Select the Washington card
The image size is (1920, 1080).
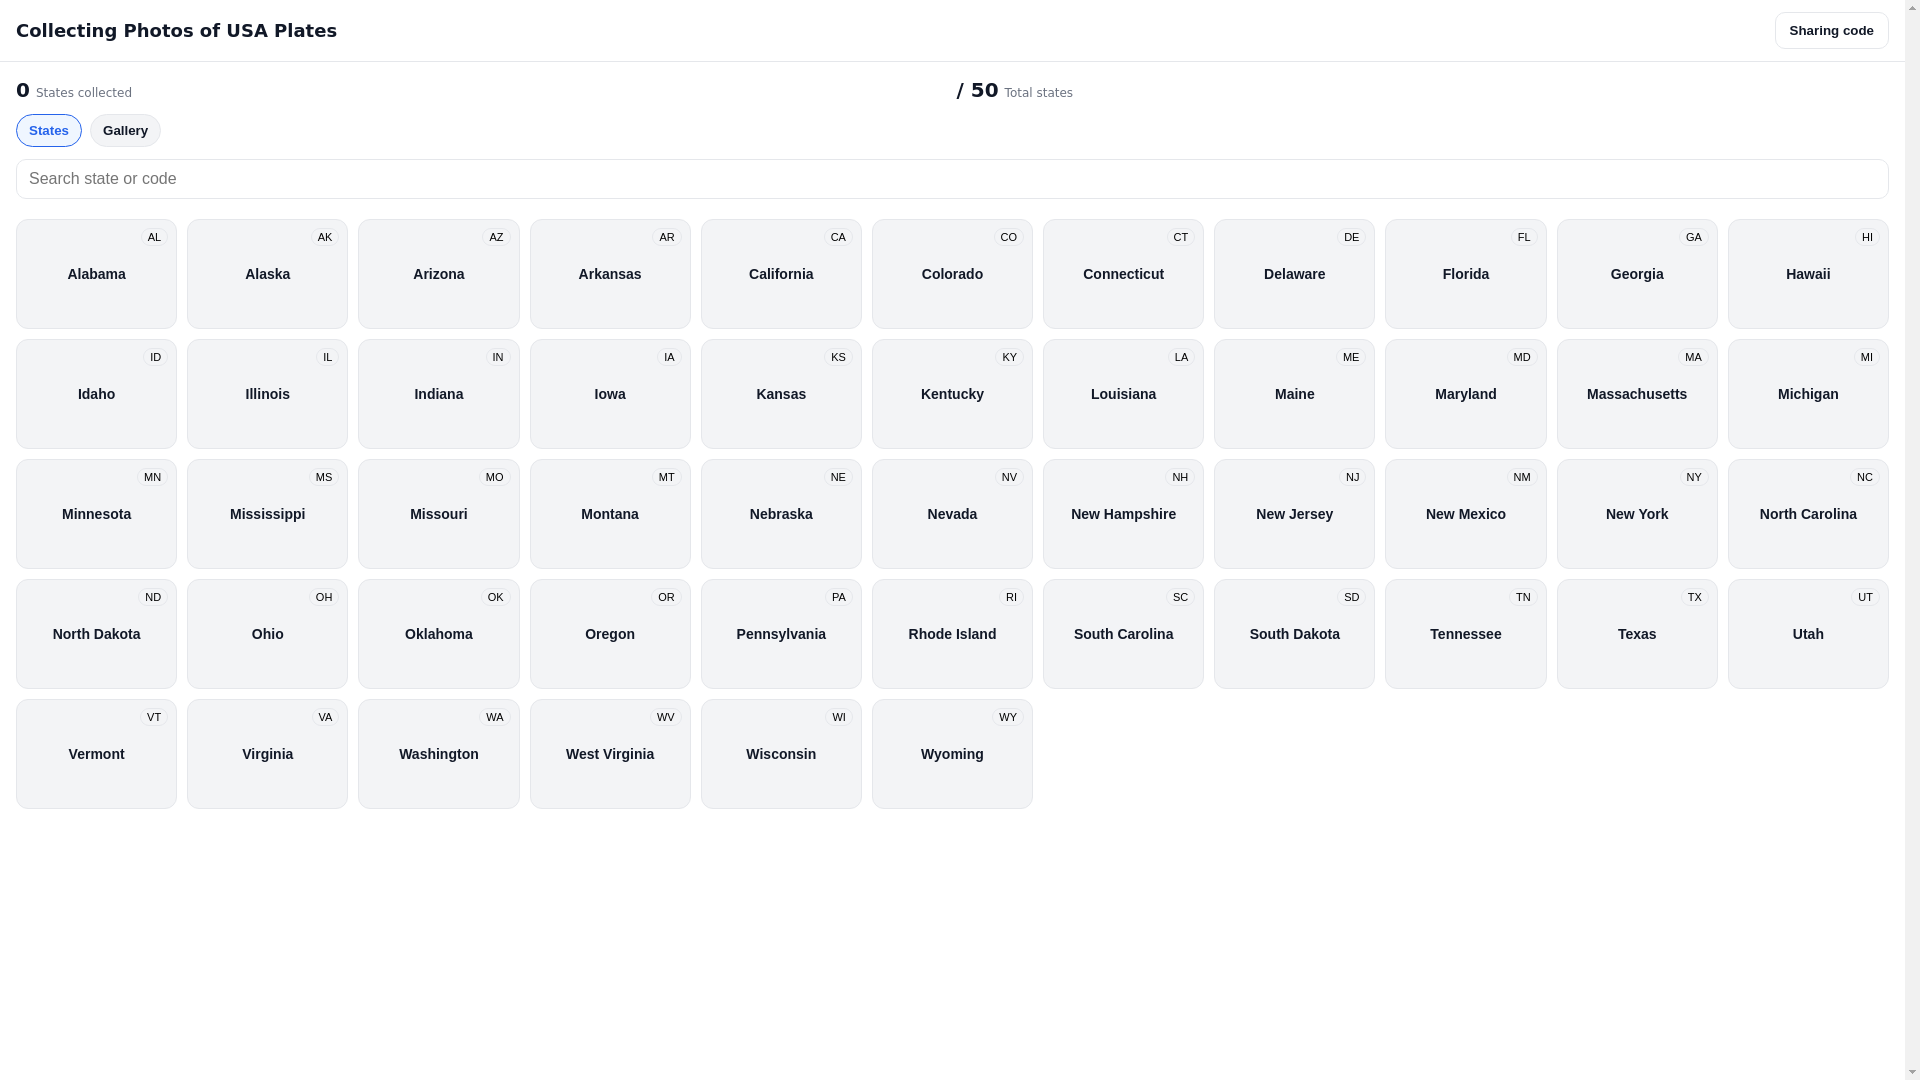click(x=439, y=754)
